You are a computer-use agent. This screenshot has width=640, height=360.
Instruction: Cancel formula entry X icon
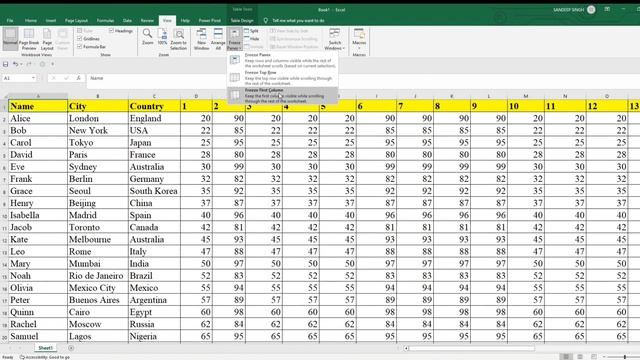(x=53, y=78)
